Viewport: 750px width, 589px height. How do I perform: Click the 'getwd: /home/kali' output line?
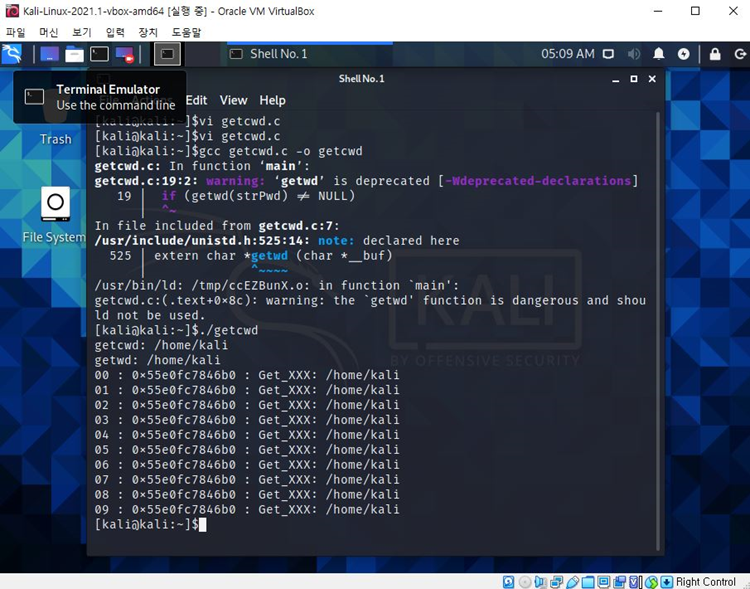[157, 360]
